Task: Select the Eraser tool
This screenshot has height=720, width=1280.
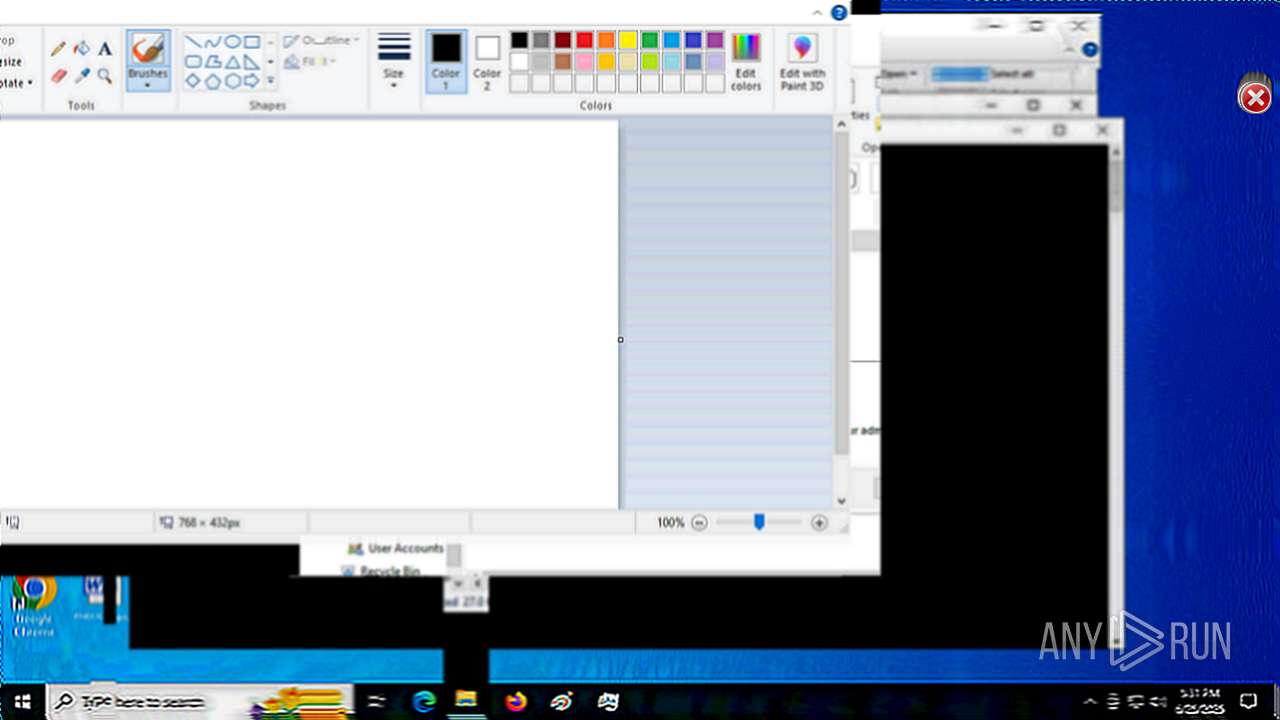Action: coord(59,76)
